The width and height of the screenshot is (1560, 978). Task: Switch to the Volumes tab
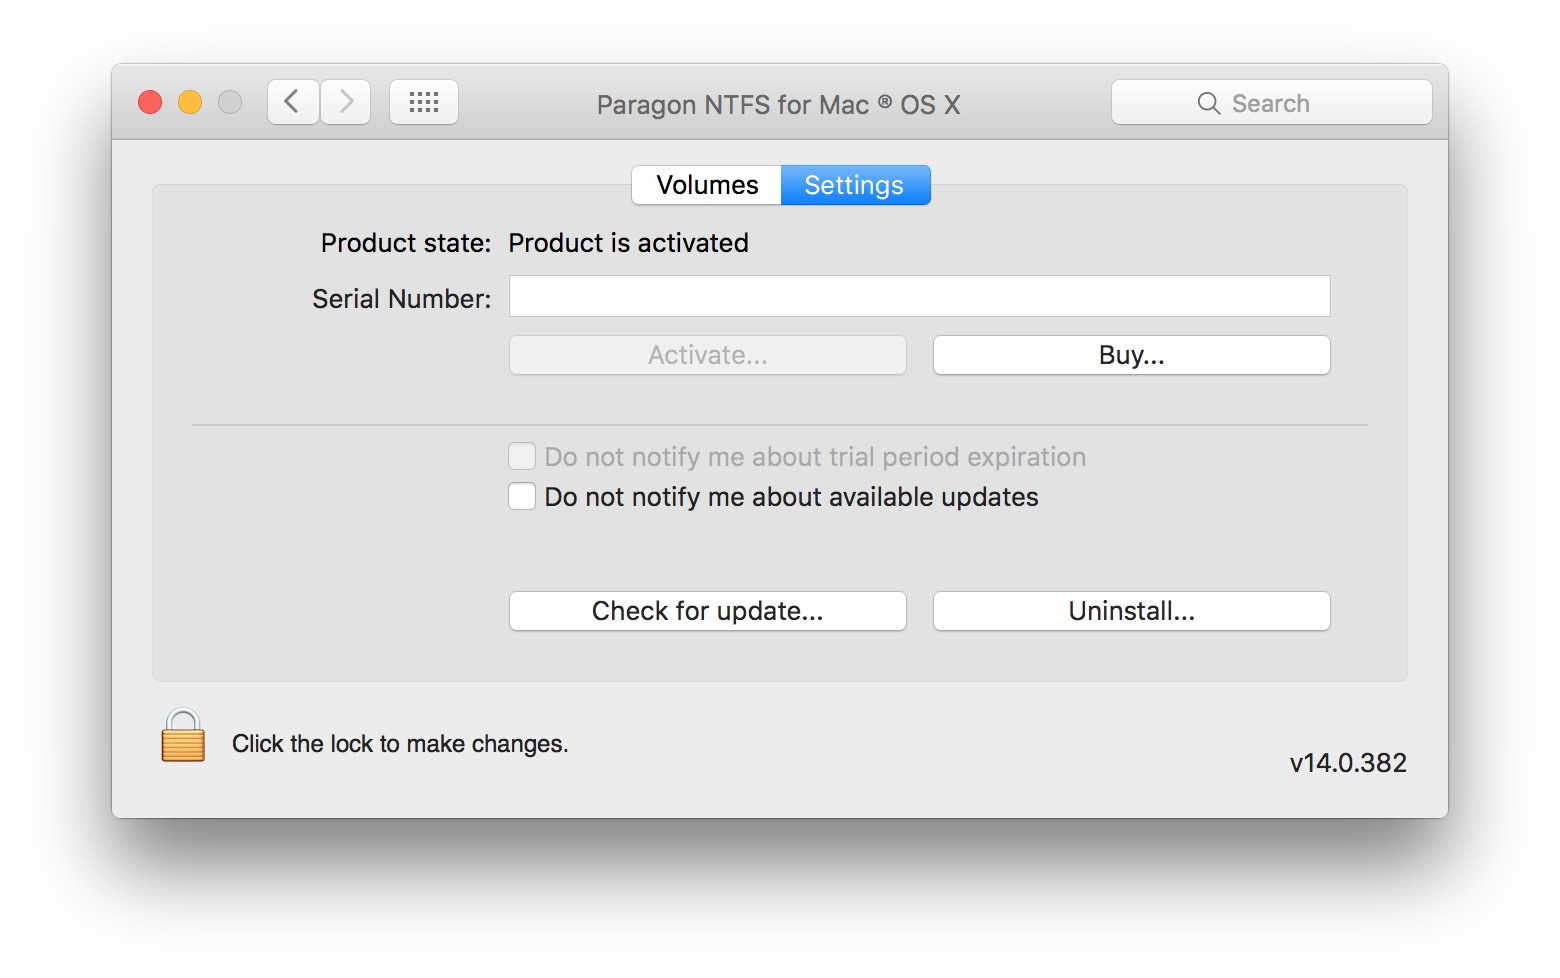pos(707,185)
